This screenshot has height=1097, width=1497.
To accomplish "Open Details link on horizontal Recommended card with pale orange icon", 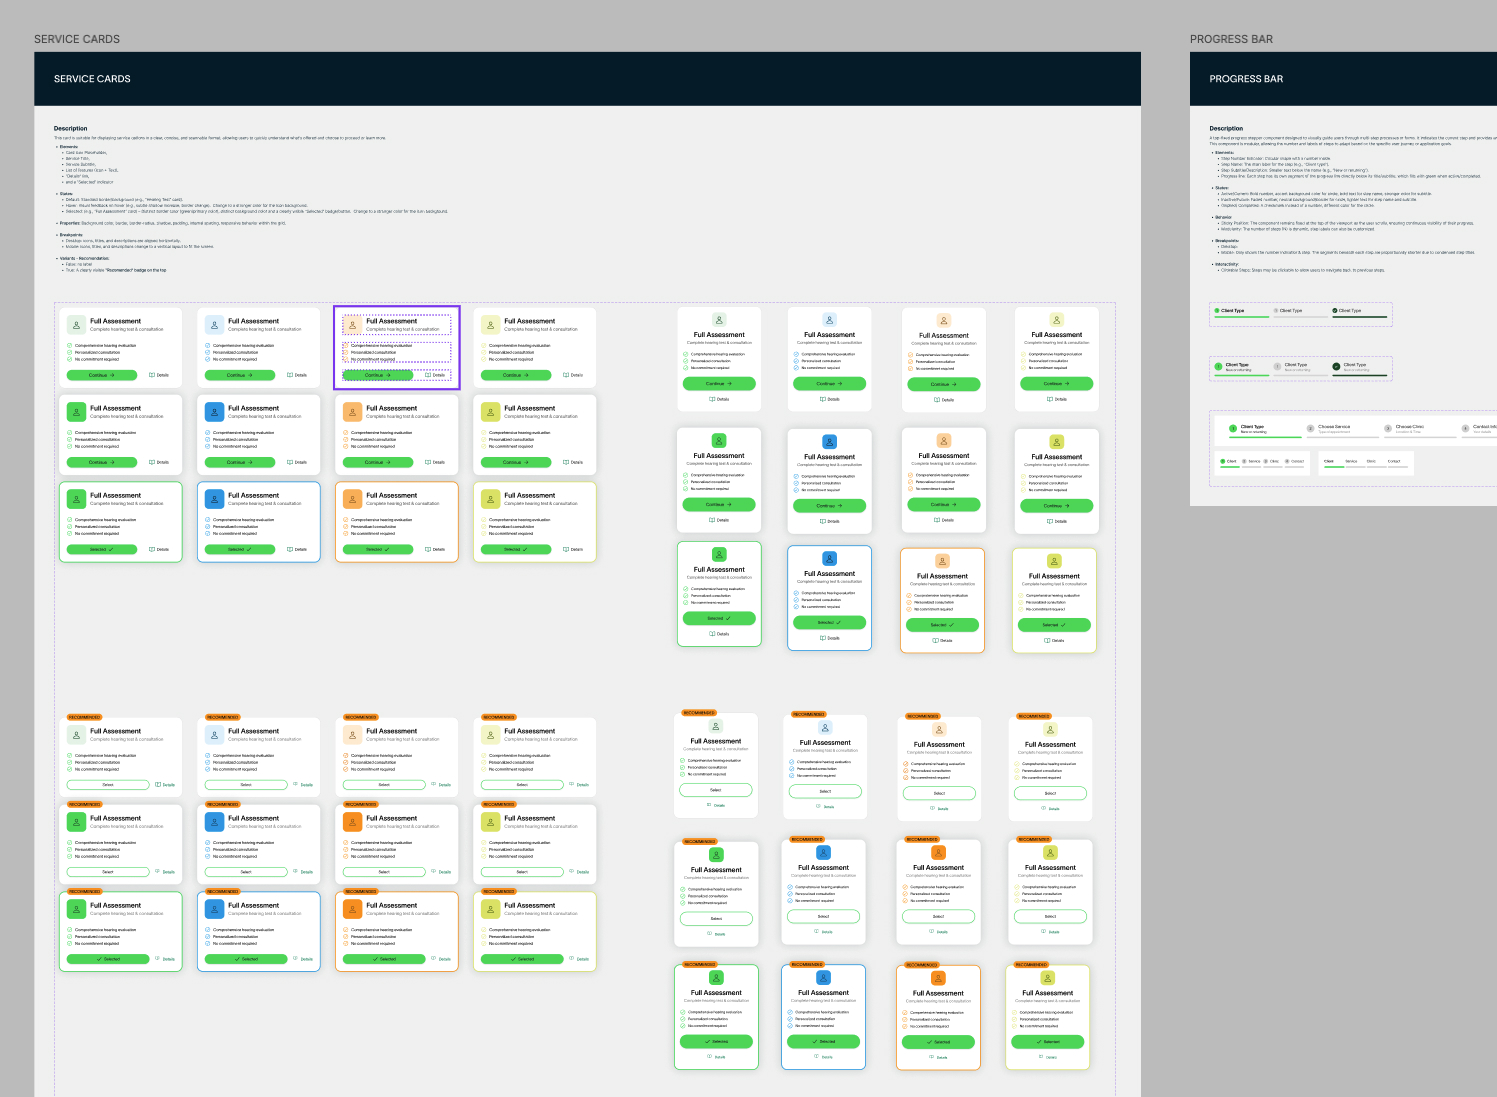I will [x=441, y=785].
